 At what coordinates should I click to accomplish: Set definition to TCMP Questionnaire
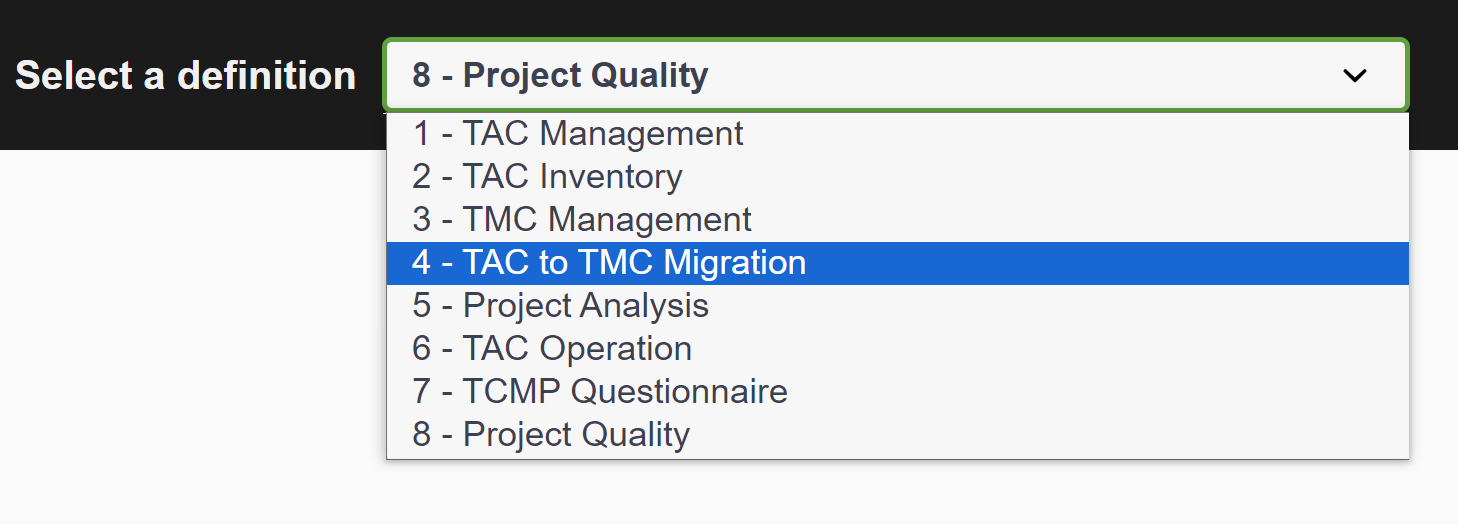[x=600, y=392]
